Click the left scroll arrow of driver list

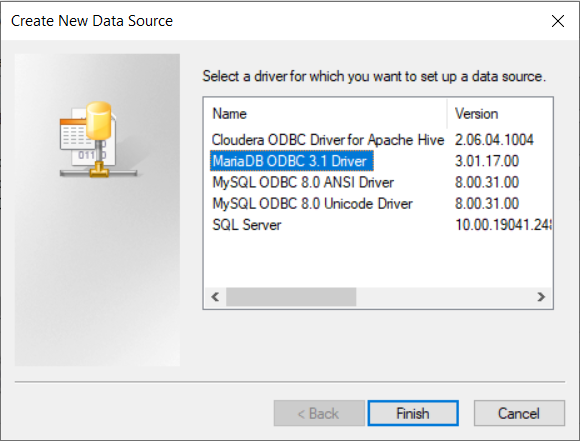[x=215, y=297]
